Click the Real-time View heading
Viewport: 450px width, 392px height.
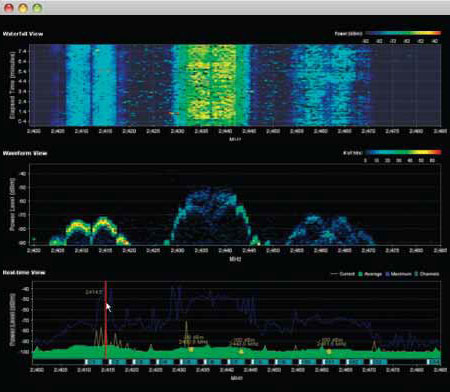click(x=24, y=273)
